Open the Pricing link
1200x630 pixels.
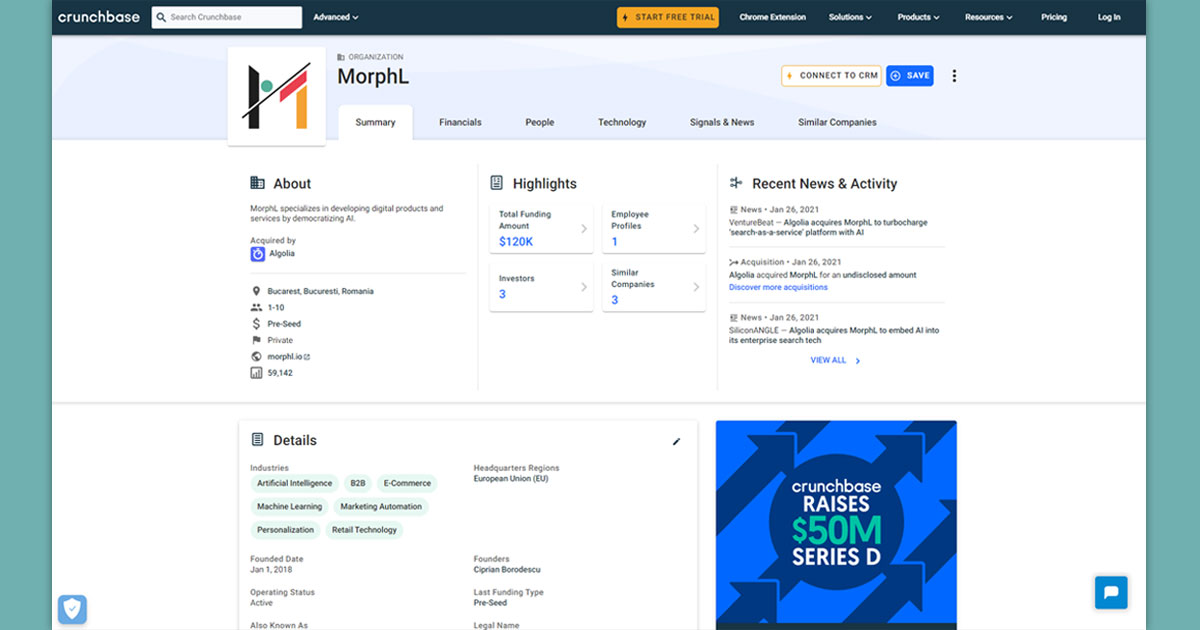[x=1054, y=17]
